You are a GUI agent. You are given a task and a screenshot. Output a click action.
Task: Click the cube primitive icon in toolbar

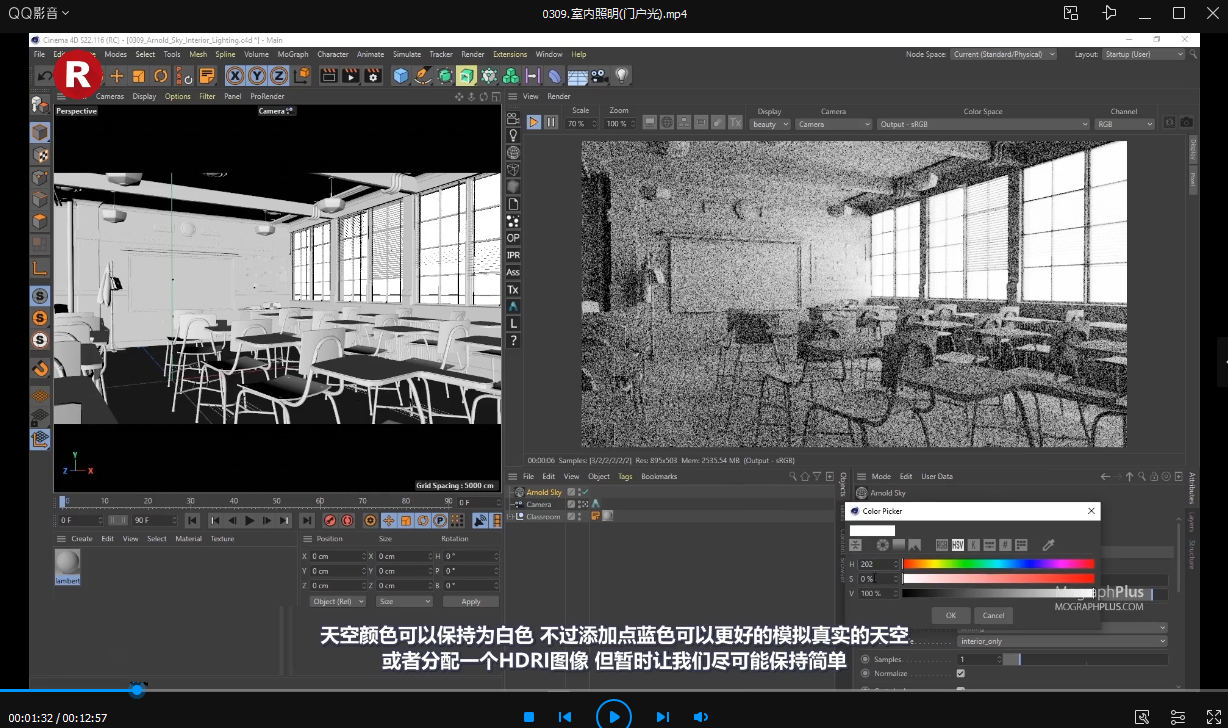pyautogui.click(x=401, y=76)
